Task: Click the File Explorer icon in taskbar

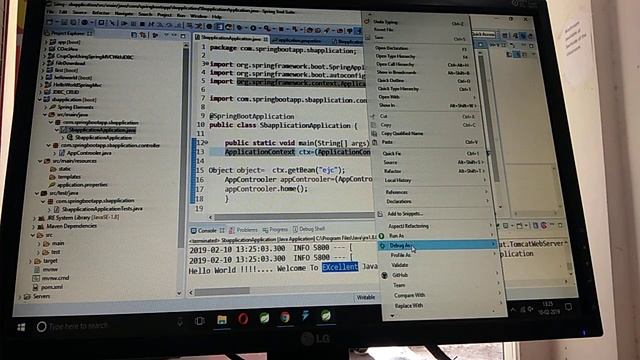Action: tap(222, 320)
